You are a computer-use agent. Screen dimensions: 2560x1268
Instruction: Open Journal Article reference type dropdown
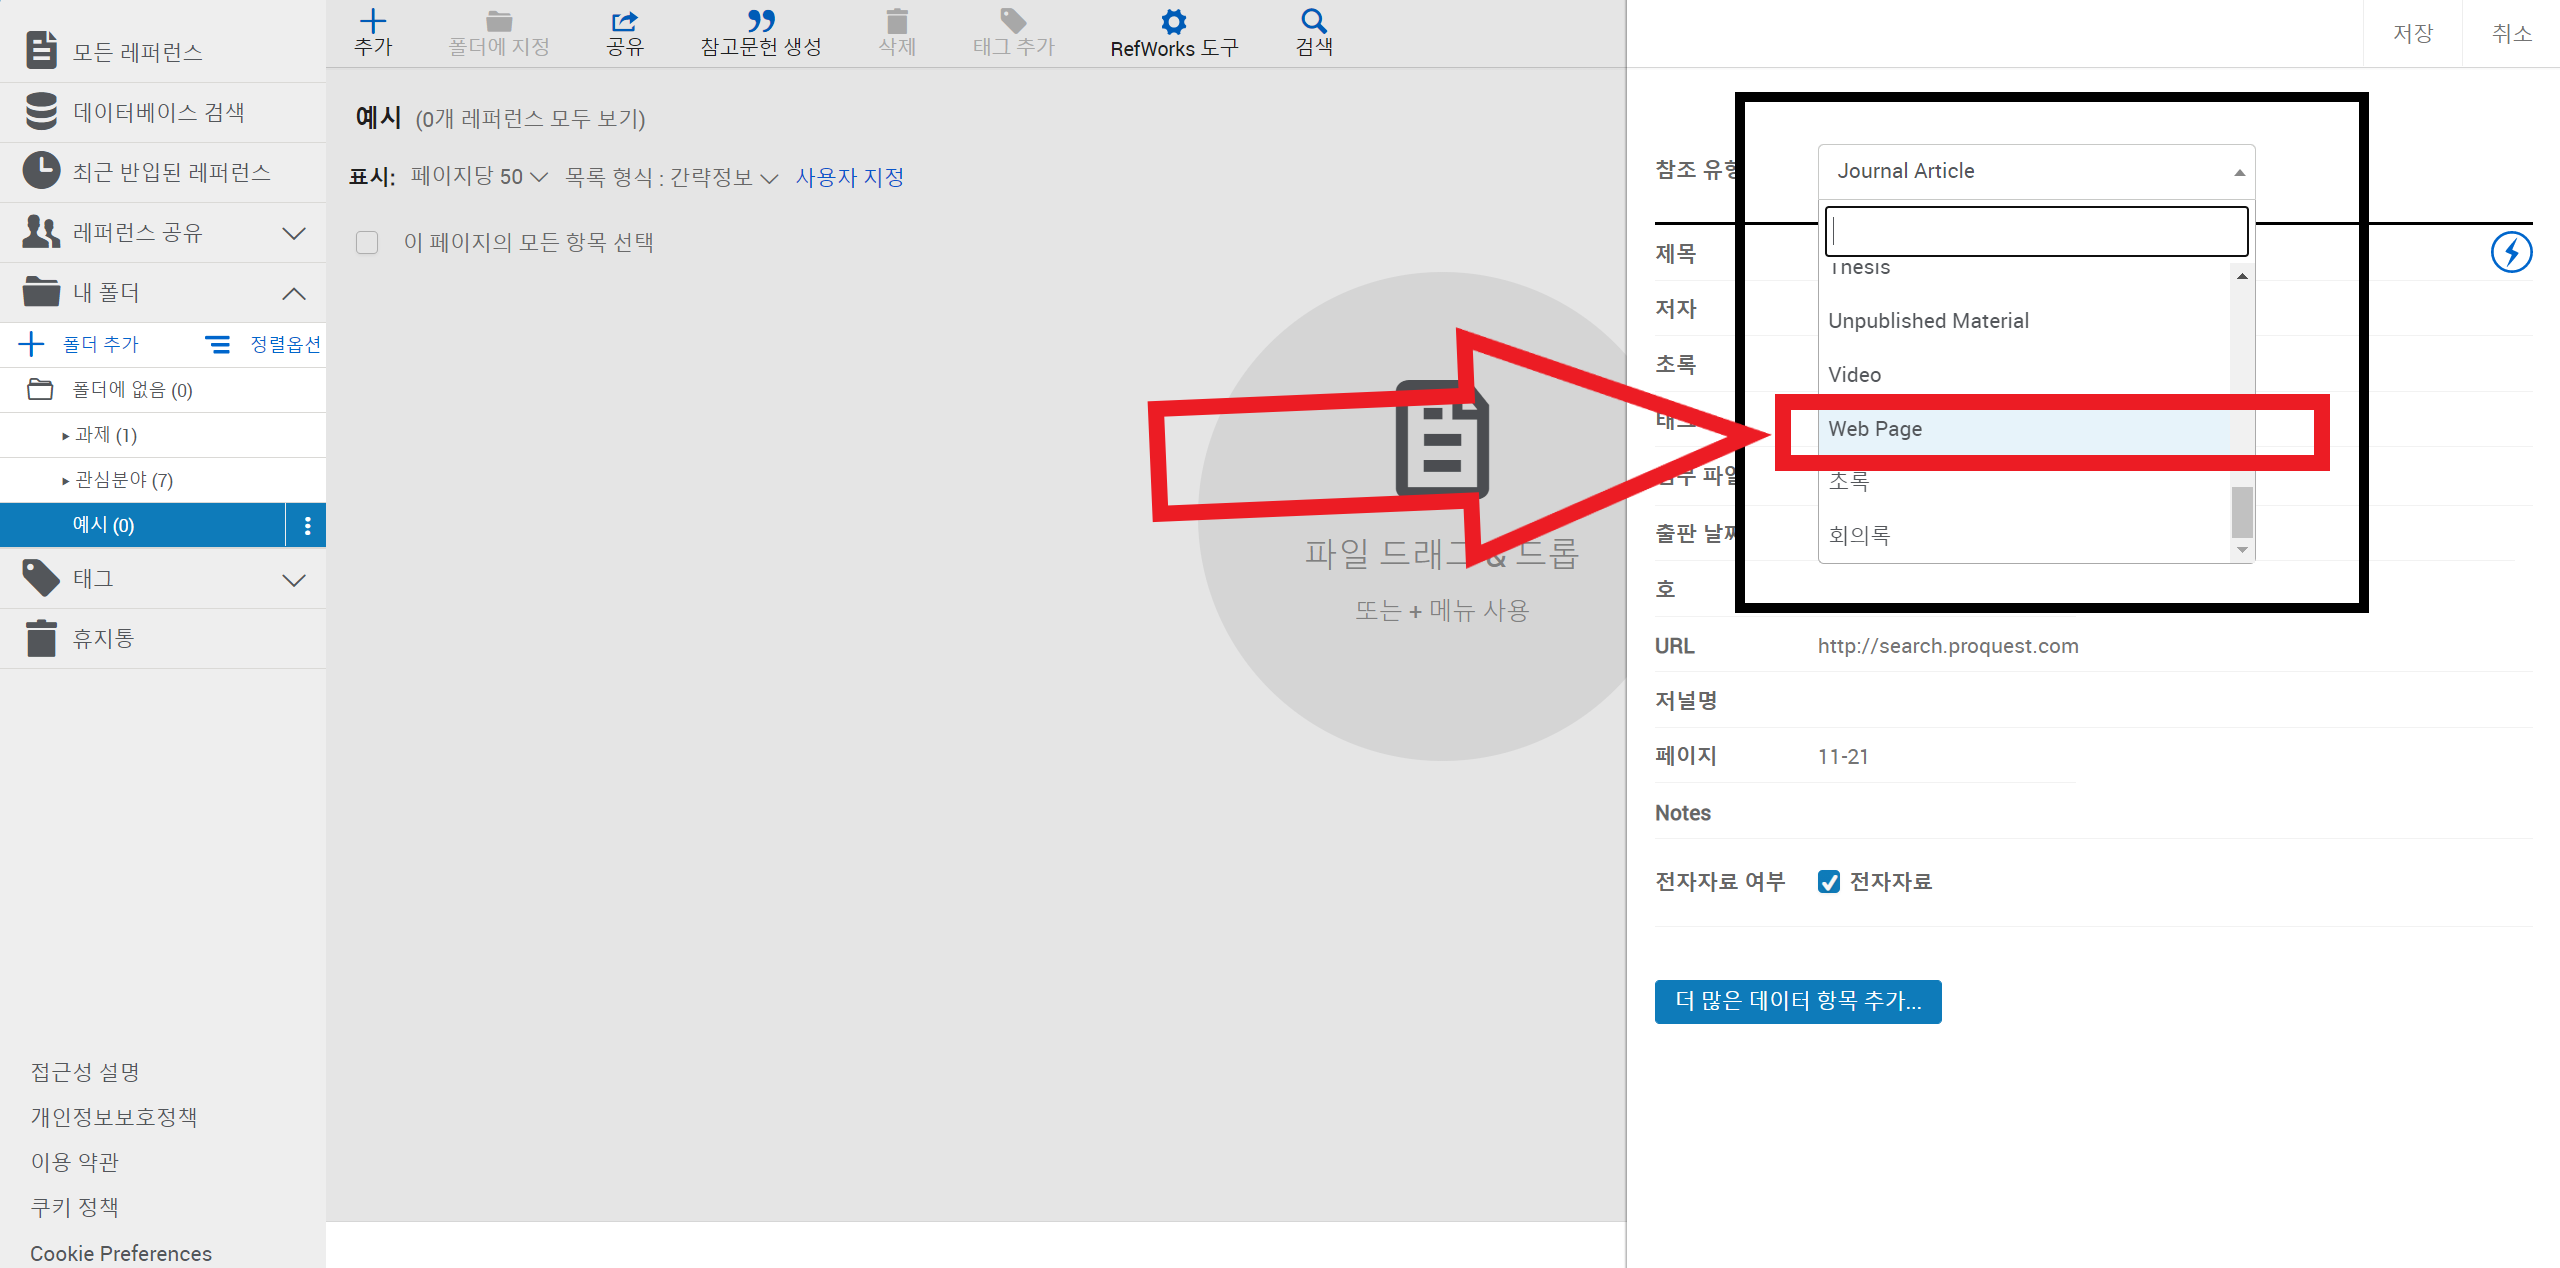(x=2035, y=171)
